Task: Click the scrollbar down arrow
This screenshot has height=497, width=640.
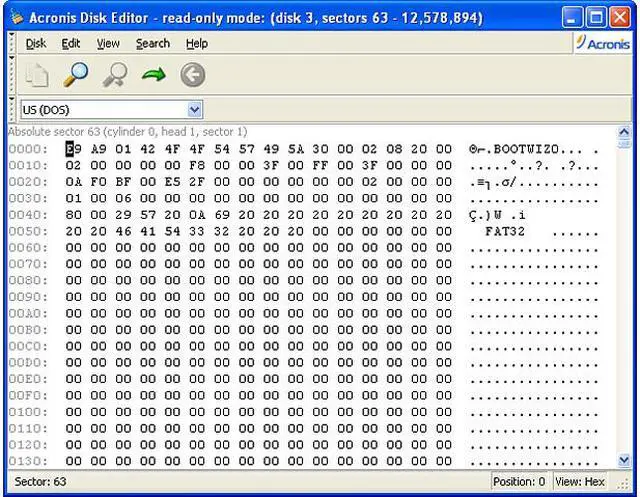Action: pos(625,460)
